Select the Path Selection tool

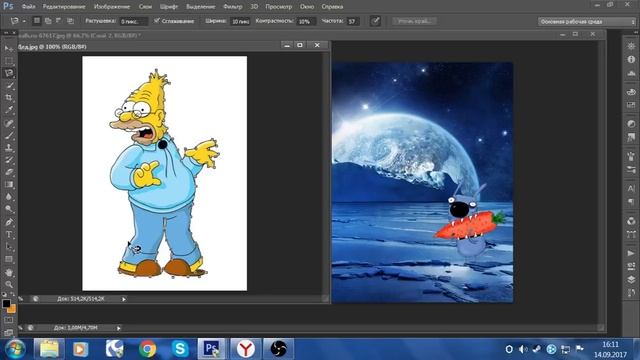[9, 247]
